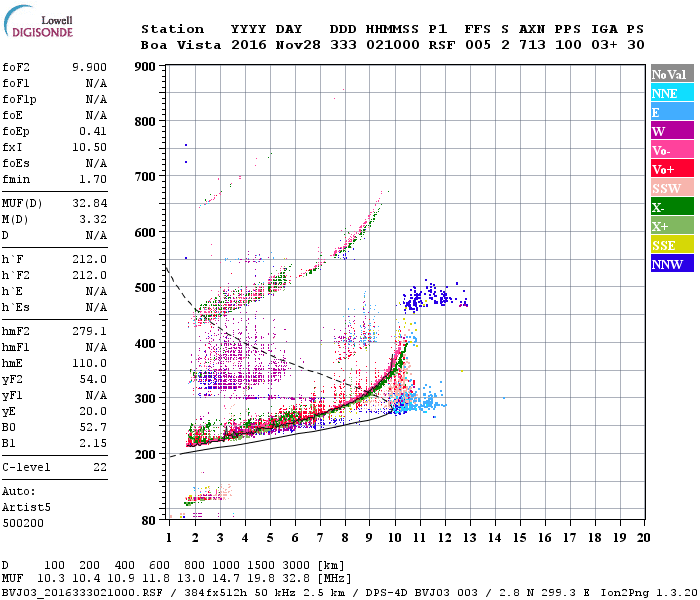
Task: Click the MUF 32.8 table value
Action: click(x=296, y=579)
